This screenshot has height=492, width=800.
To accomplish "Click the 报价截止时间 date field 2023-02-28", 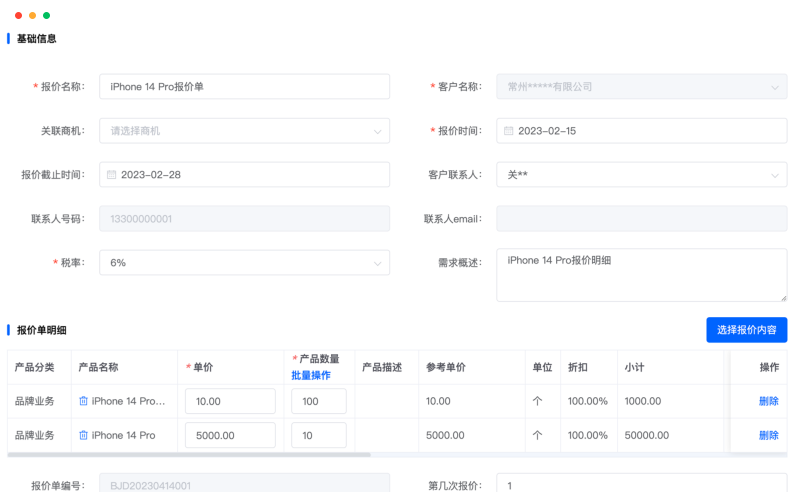I will (244, 175).
